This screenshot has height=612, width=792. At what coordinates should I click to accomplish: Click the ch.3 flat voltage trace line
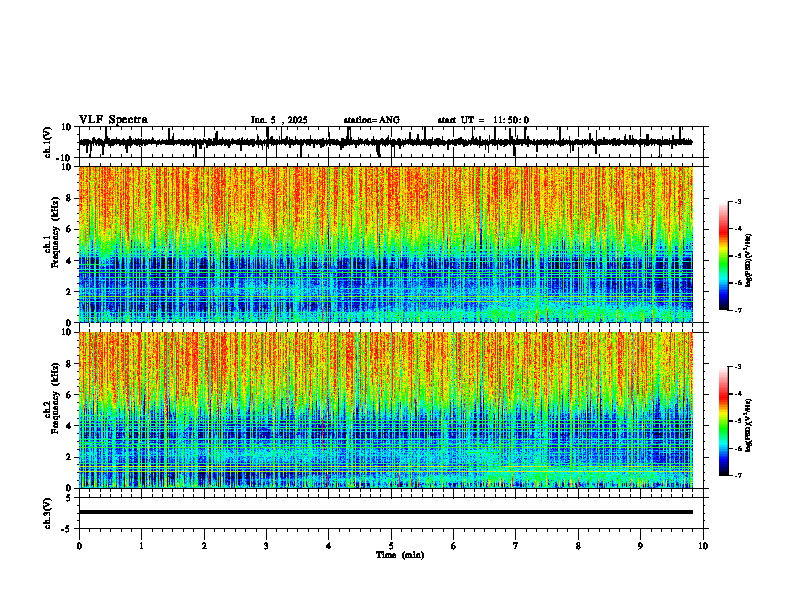(385, 512)
